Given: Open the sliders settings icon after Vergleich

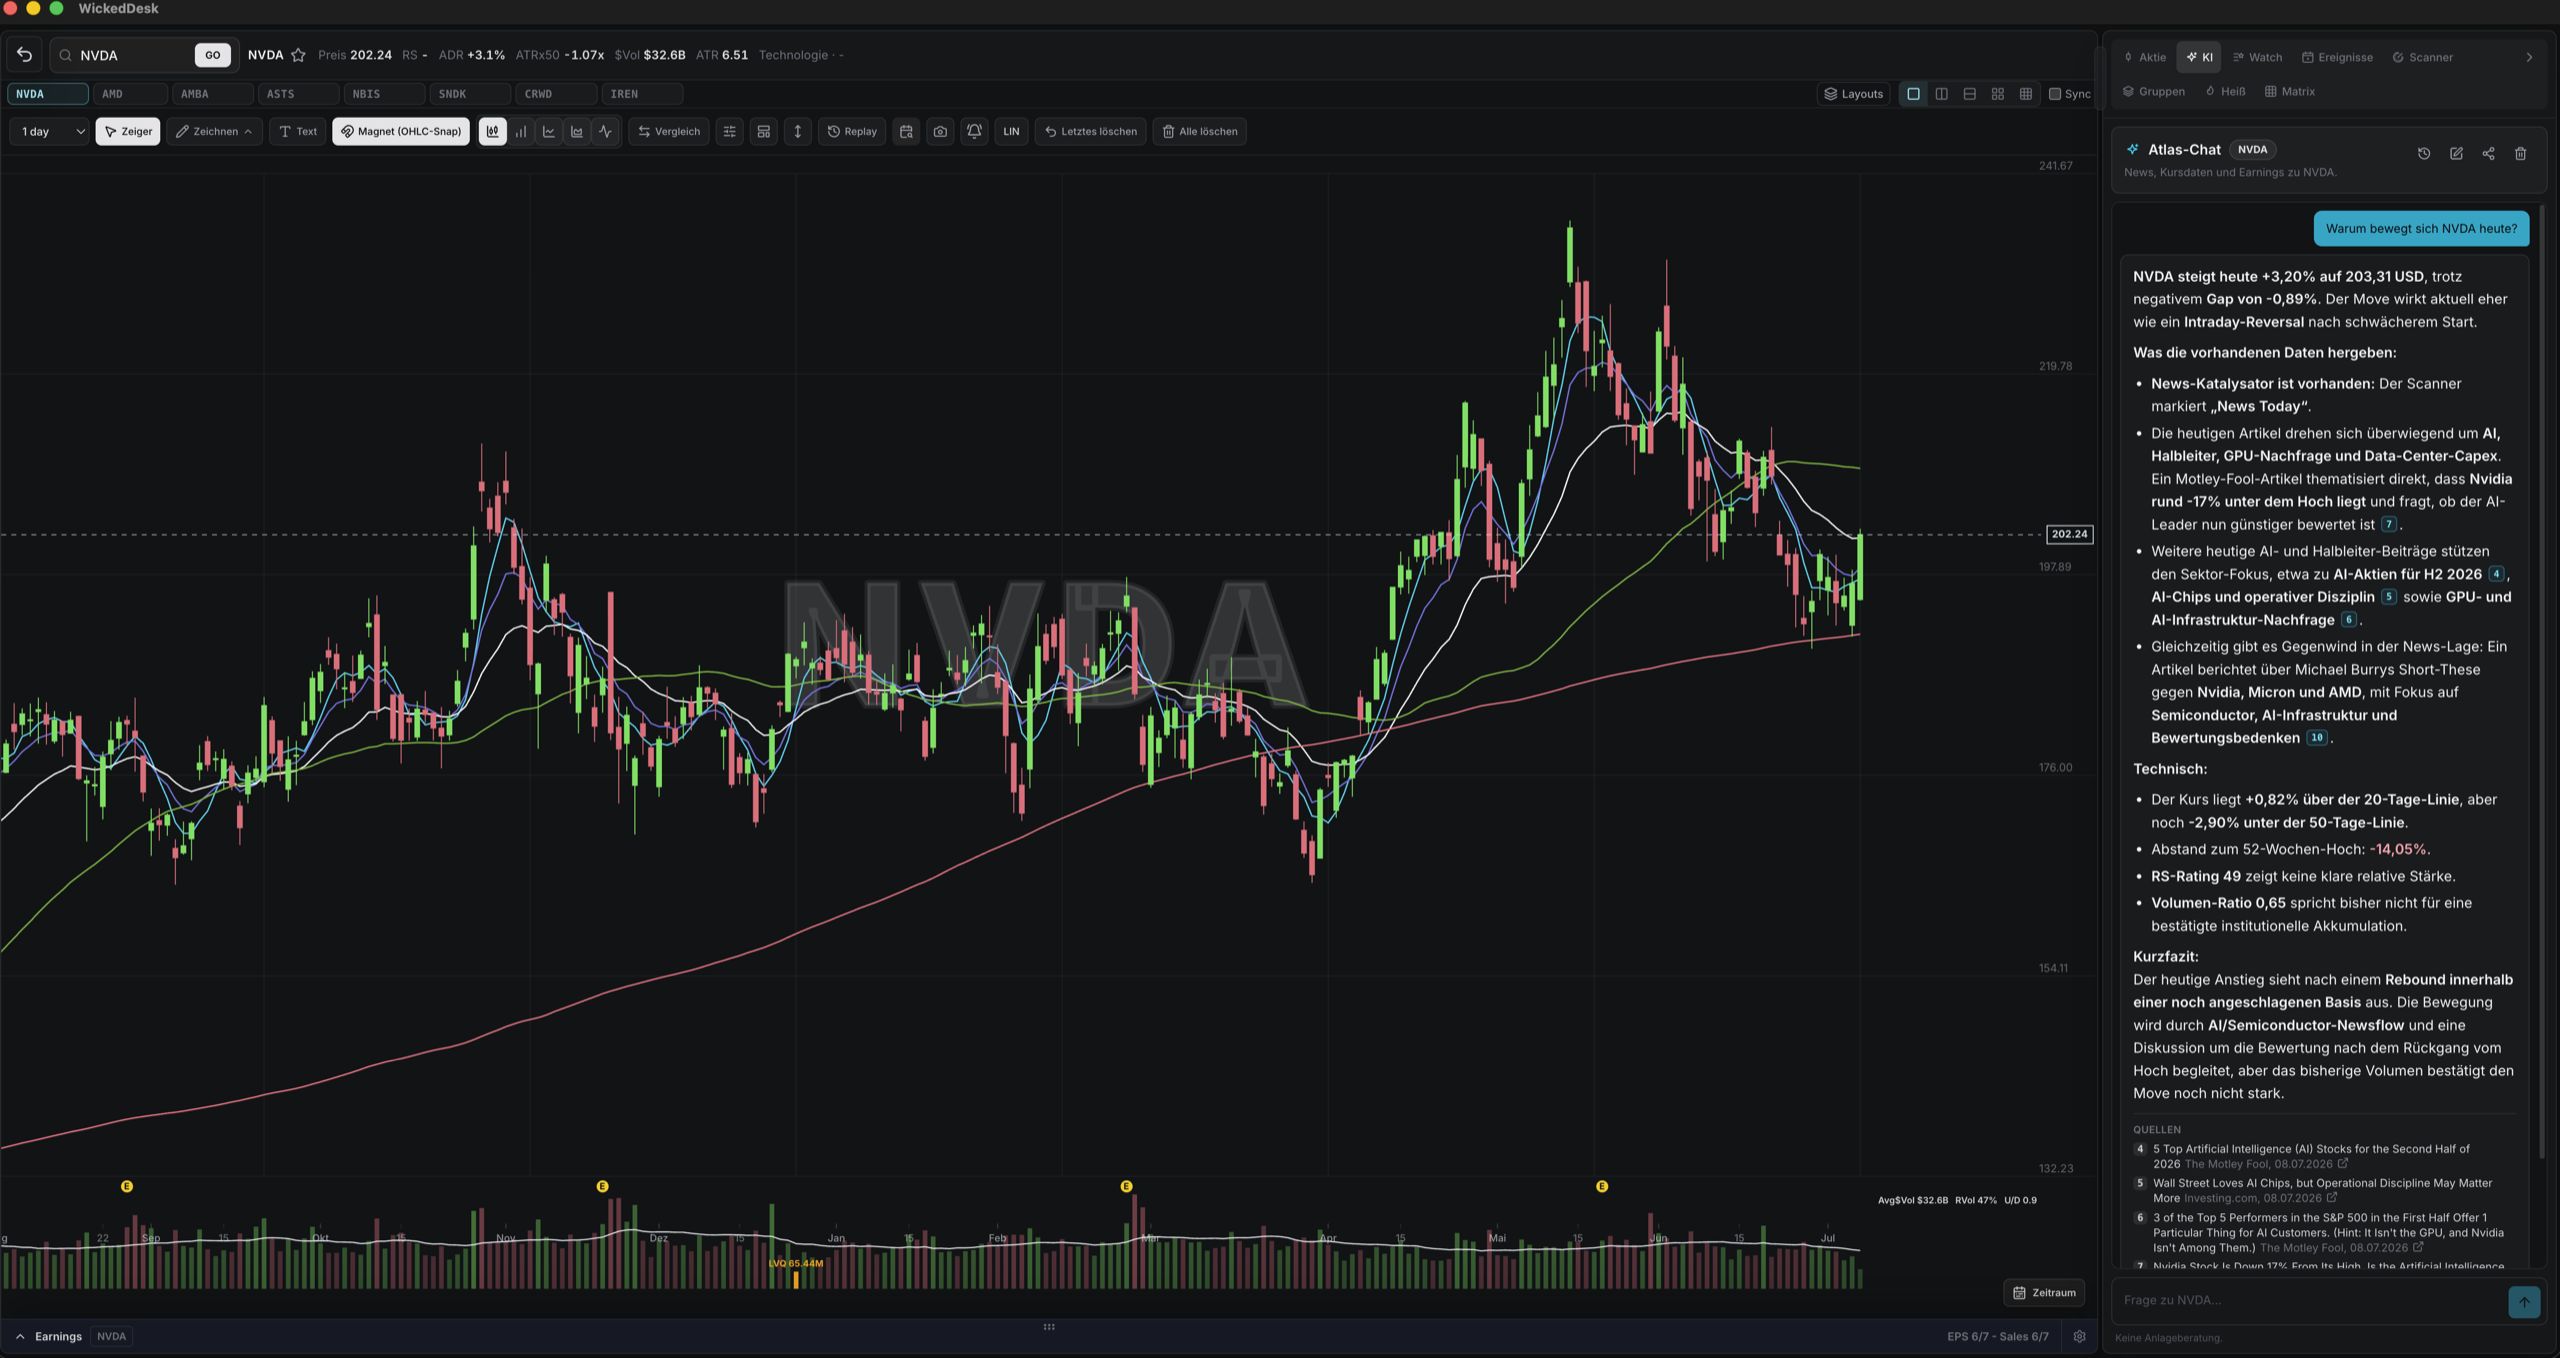Looking at the screenshot, I should [729, 131].
